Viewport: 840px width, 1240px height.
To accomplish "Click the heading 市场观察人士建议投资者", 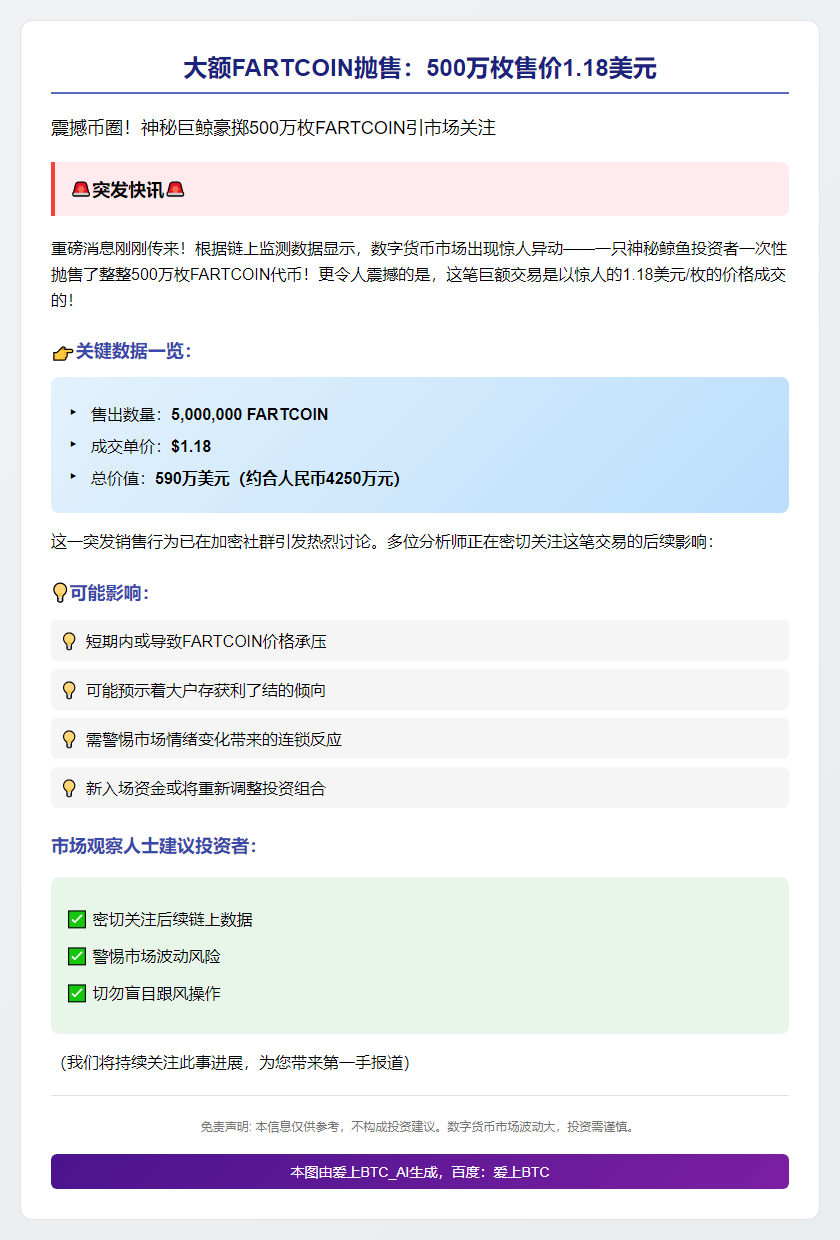I will click(x=154, y=846).
